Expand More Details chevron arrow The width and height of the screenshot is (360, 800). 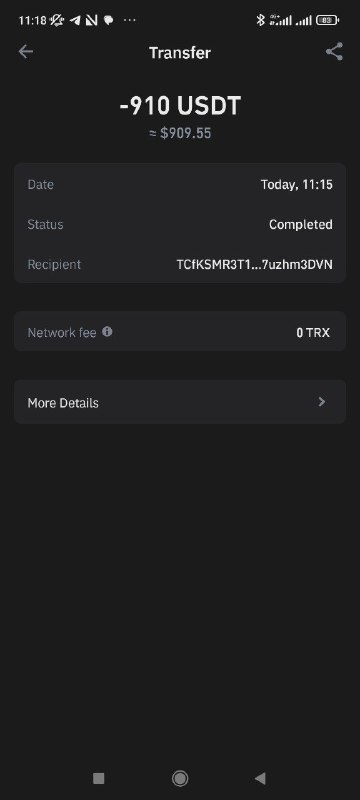pos(321,402)
